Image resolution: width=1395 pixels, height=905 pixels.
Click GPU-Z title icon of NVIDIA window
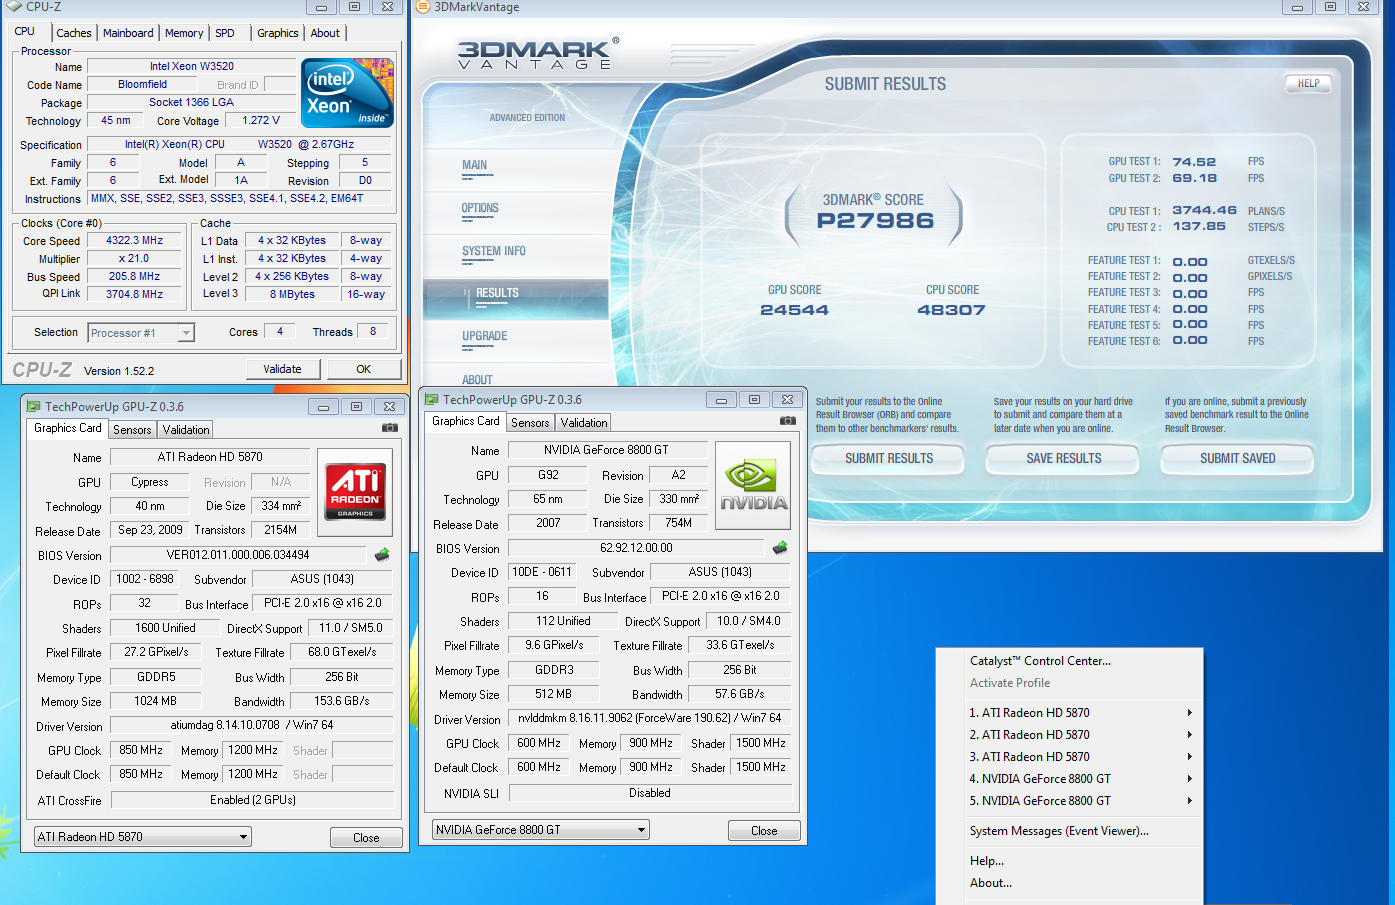click(x=432, y=400)
